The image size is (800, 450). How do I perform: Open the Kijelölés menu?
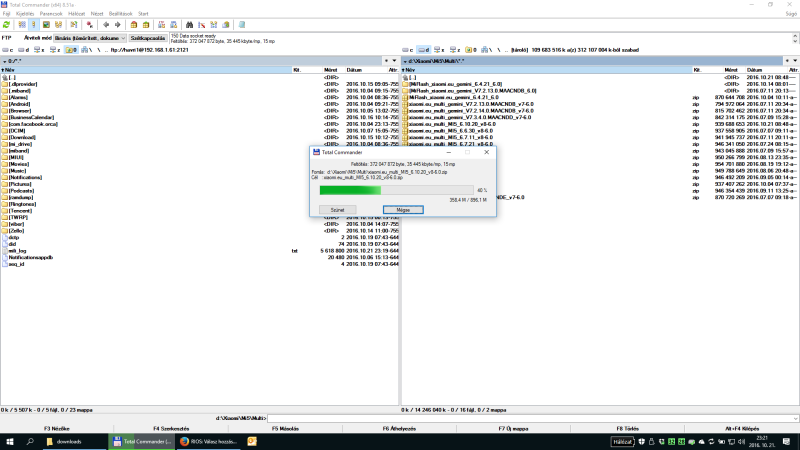25,14
